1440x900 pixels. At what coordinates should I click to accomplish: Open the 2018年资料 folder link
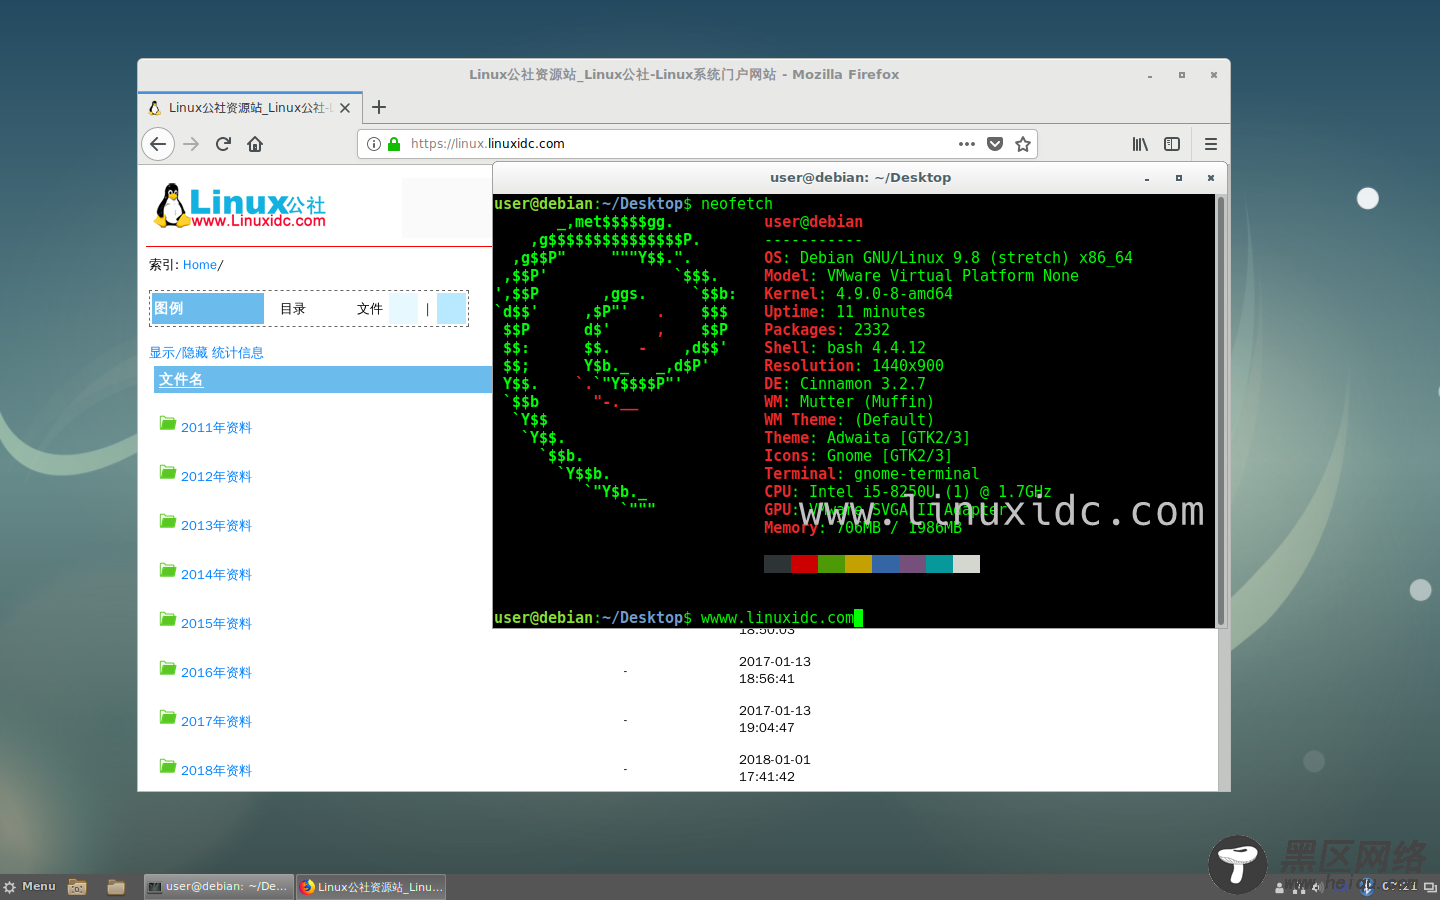[216, 771]
